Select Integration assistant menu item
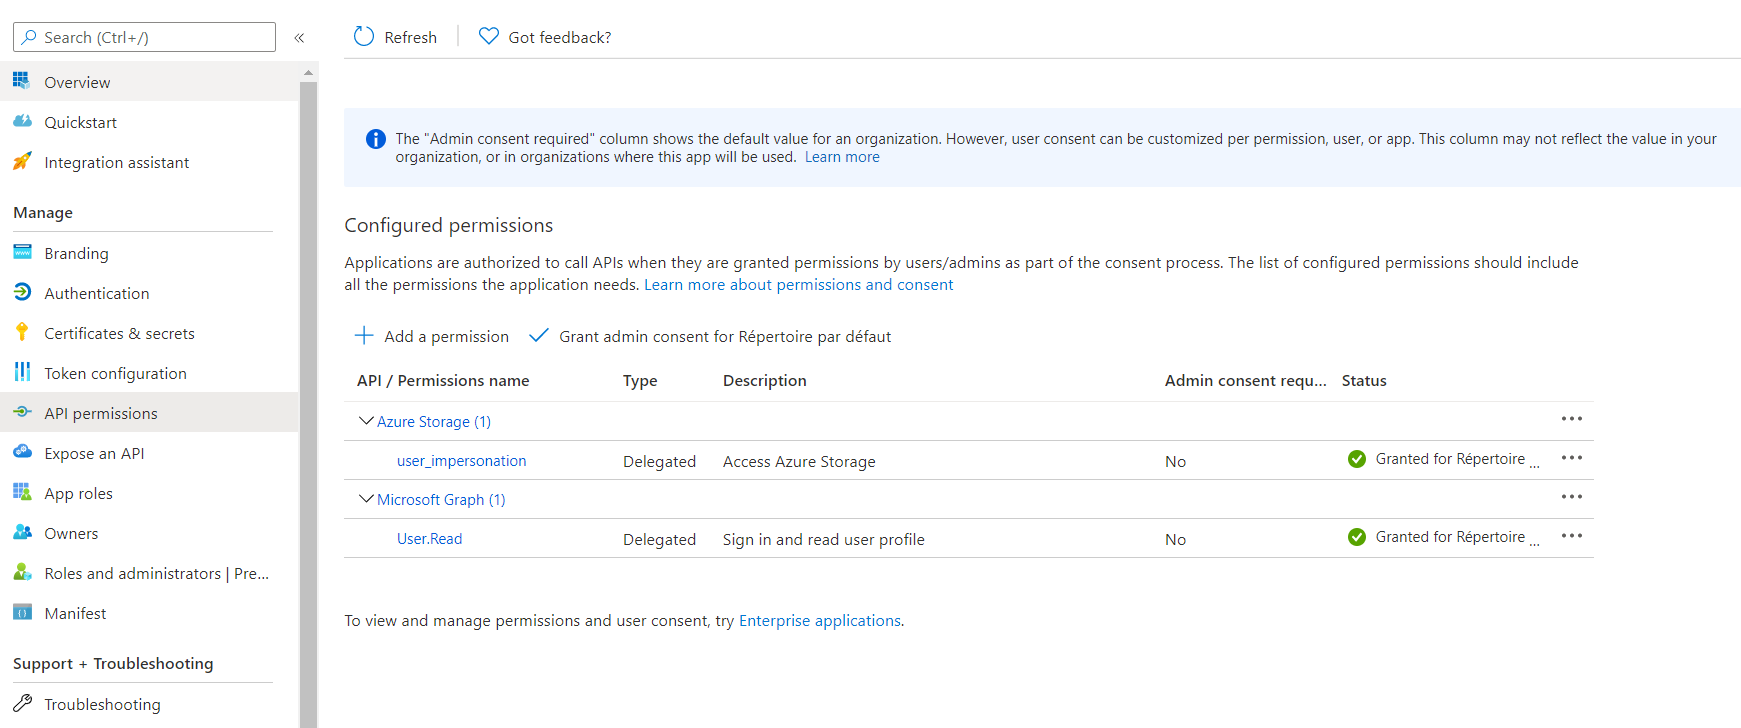Screen dimensions: 1741x728 point(149,161)
